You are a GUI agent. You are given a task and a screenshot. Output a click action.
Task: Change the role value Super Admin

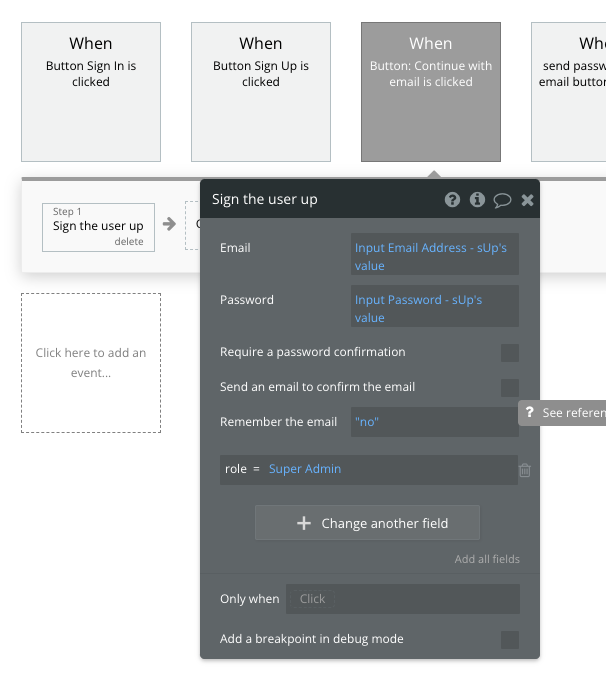(x=305, y=469)
